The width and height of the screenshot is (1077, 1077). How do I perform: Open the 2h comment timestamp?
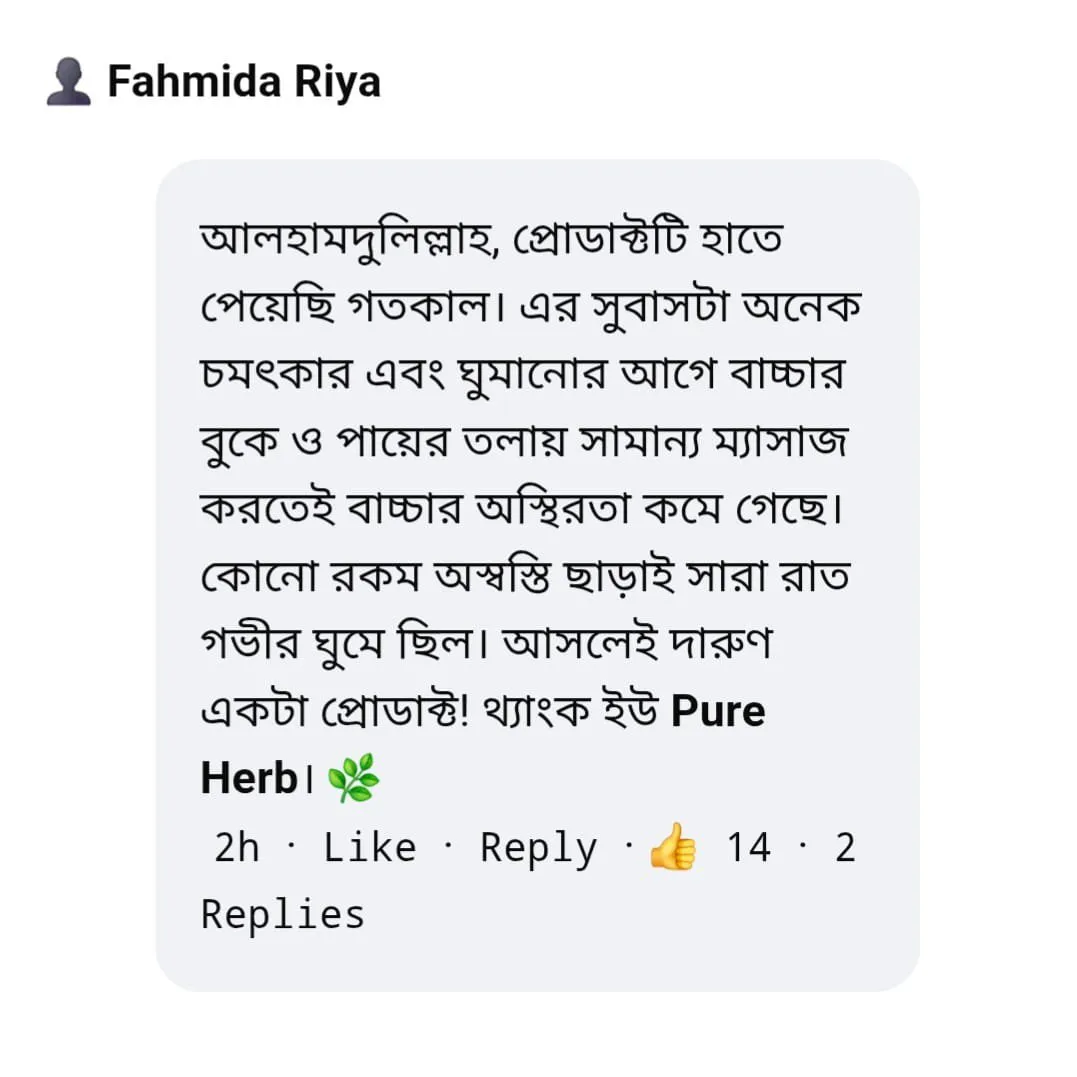point(237,847)
